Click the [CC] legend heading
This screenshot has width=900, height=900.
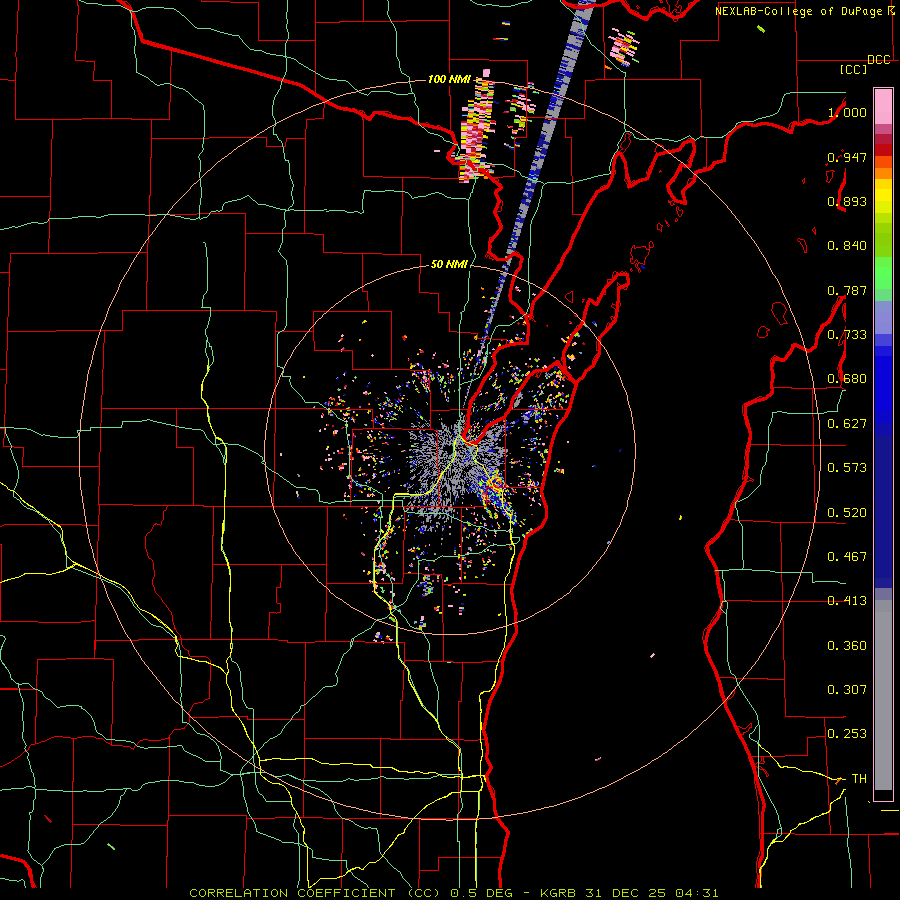[853, 69]
